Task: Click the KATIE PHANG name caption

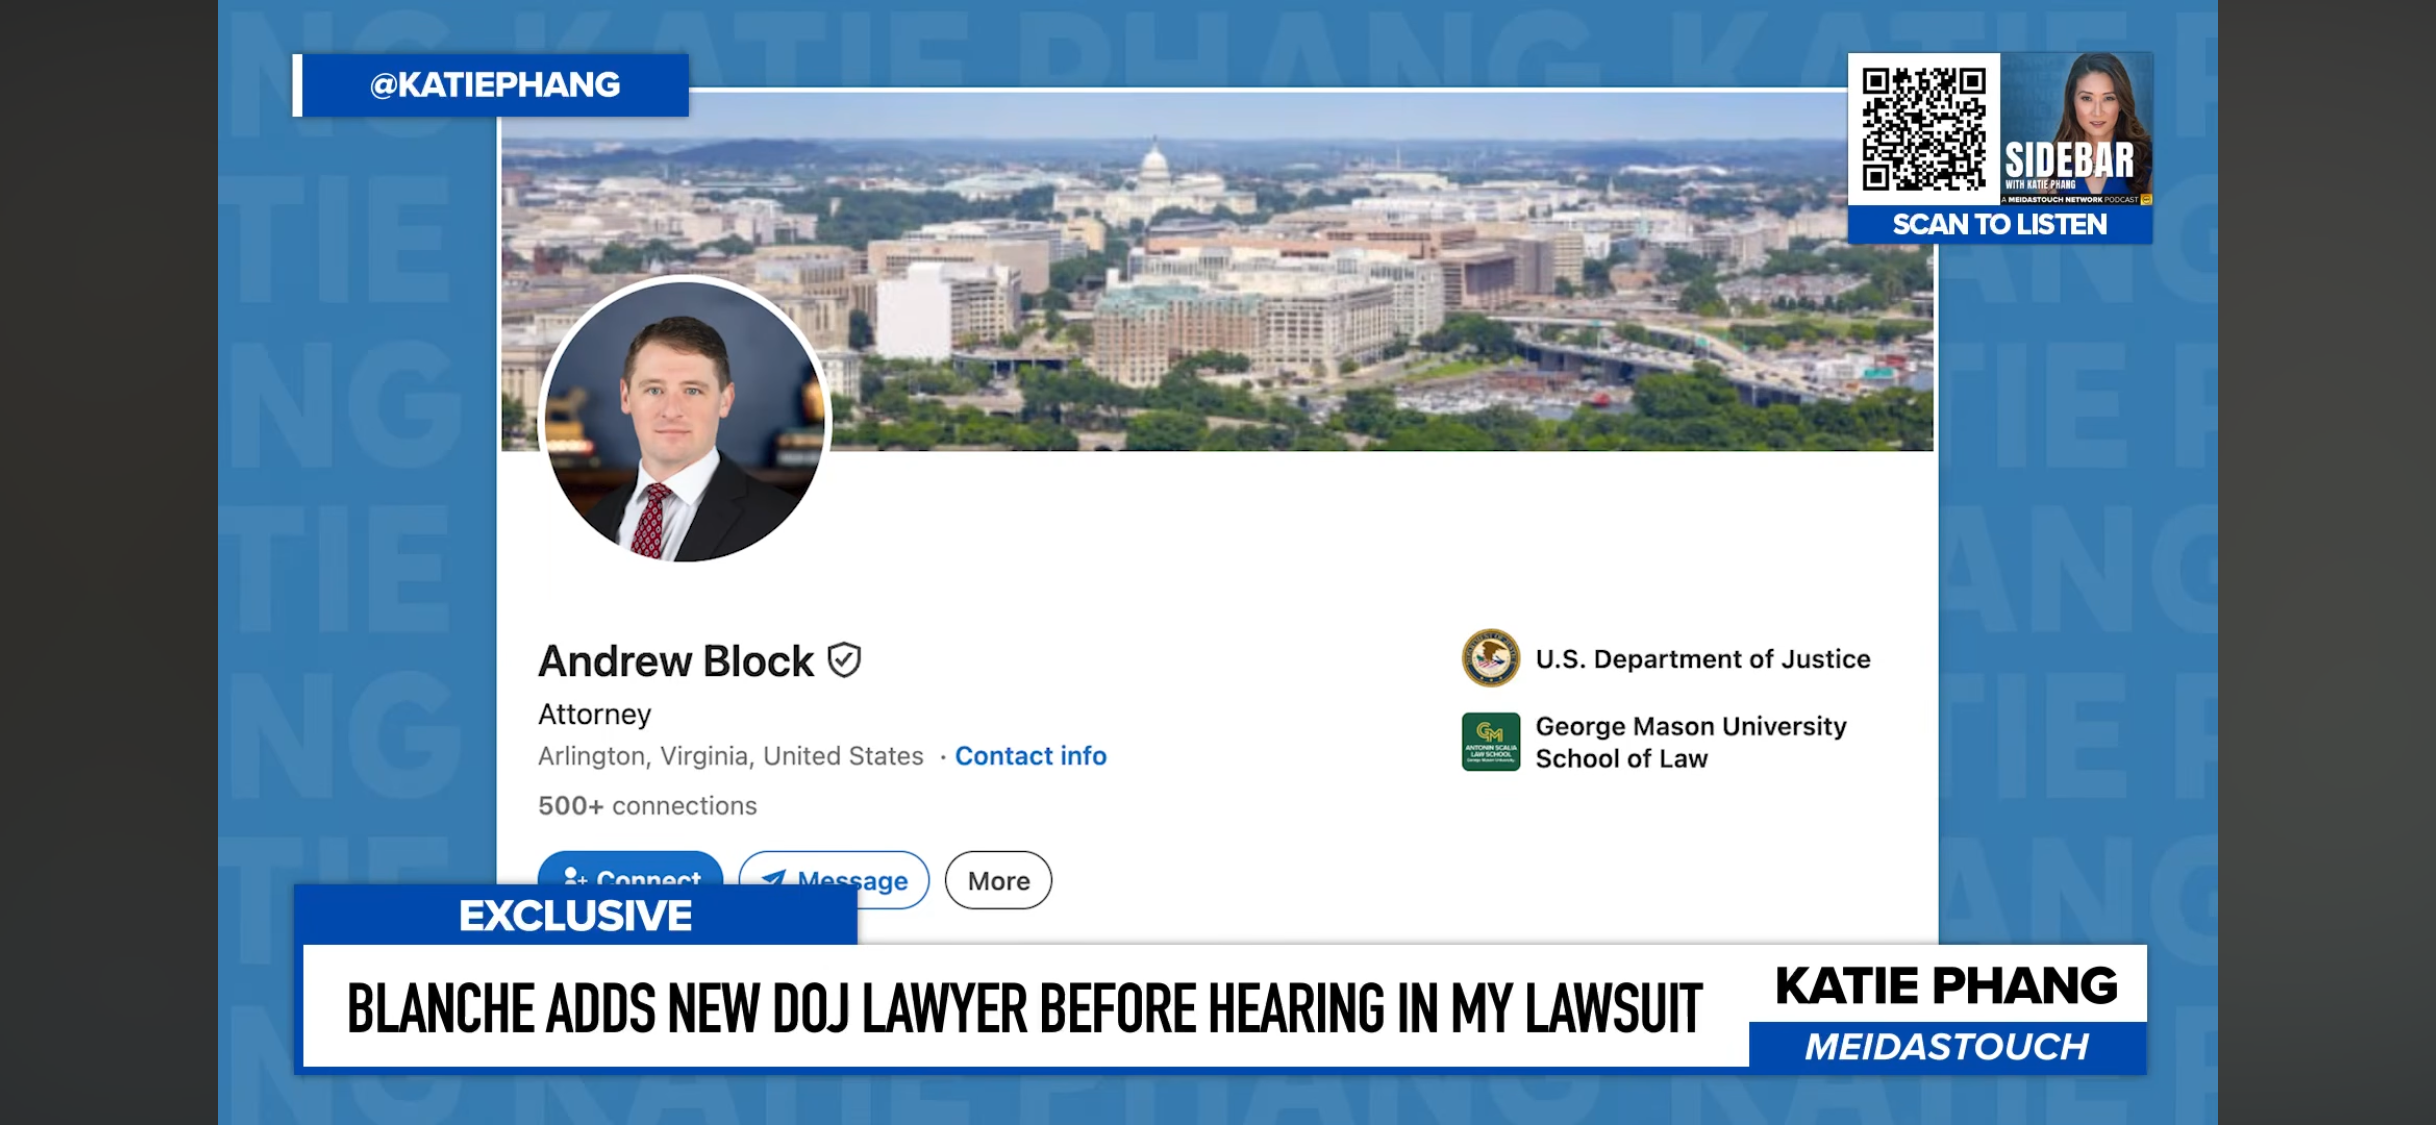Action: pos(1946,986)
